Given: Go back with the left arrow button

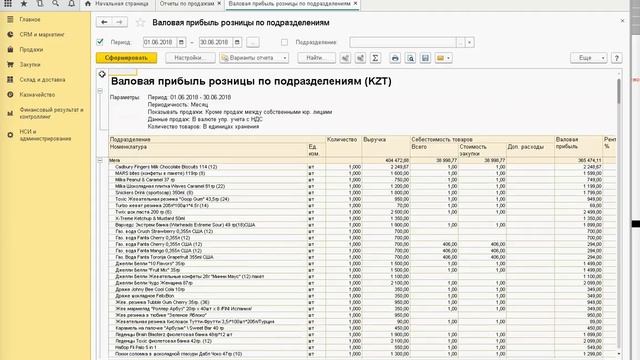Looking at the screenshot, I should pos(104,22).
